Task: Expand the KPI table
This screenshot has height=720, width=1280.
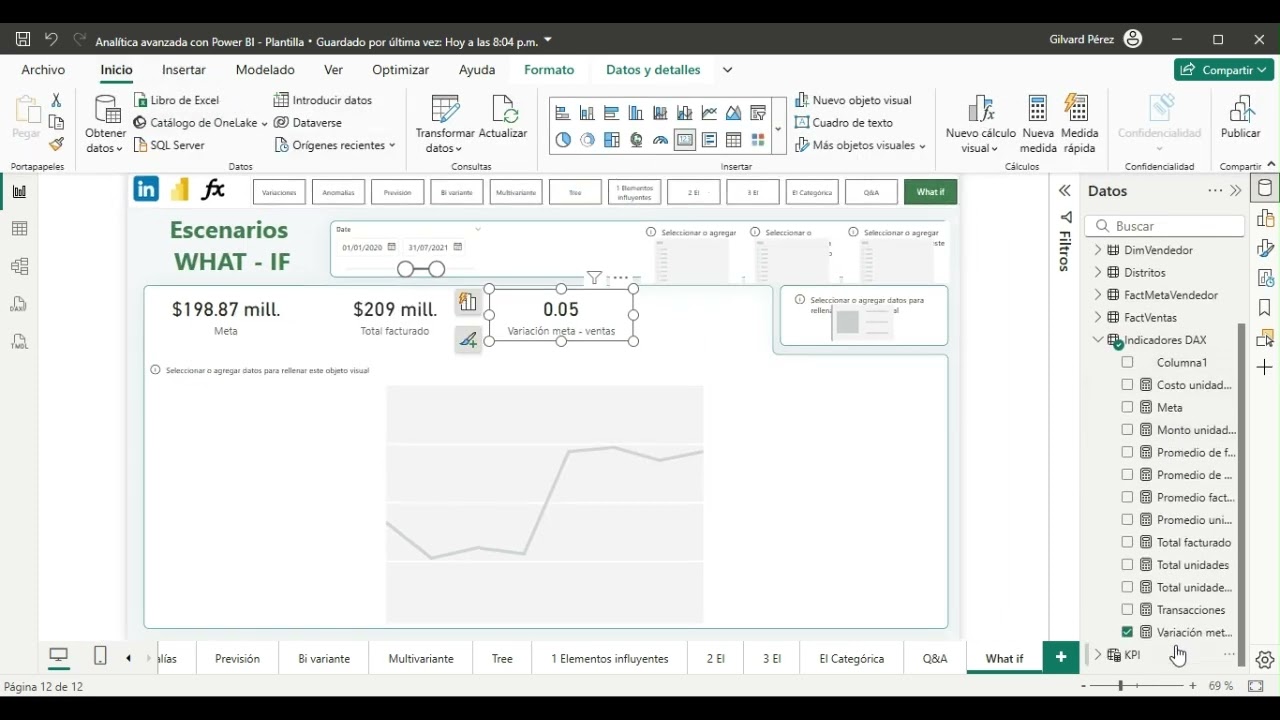Action: (1098, 655)
